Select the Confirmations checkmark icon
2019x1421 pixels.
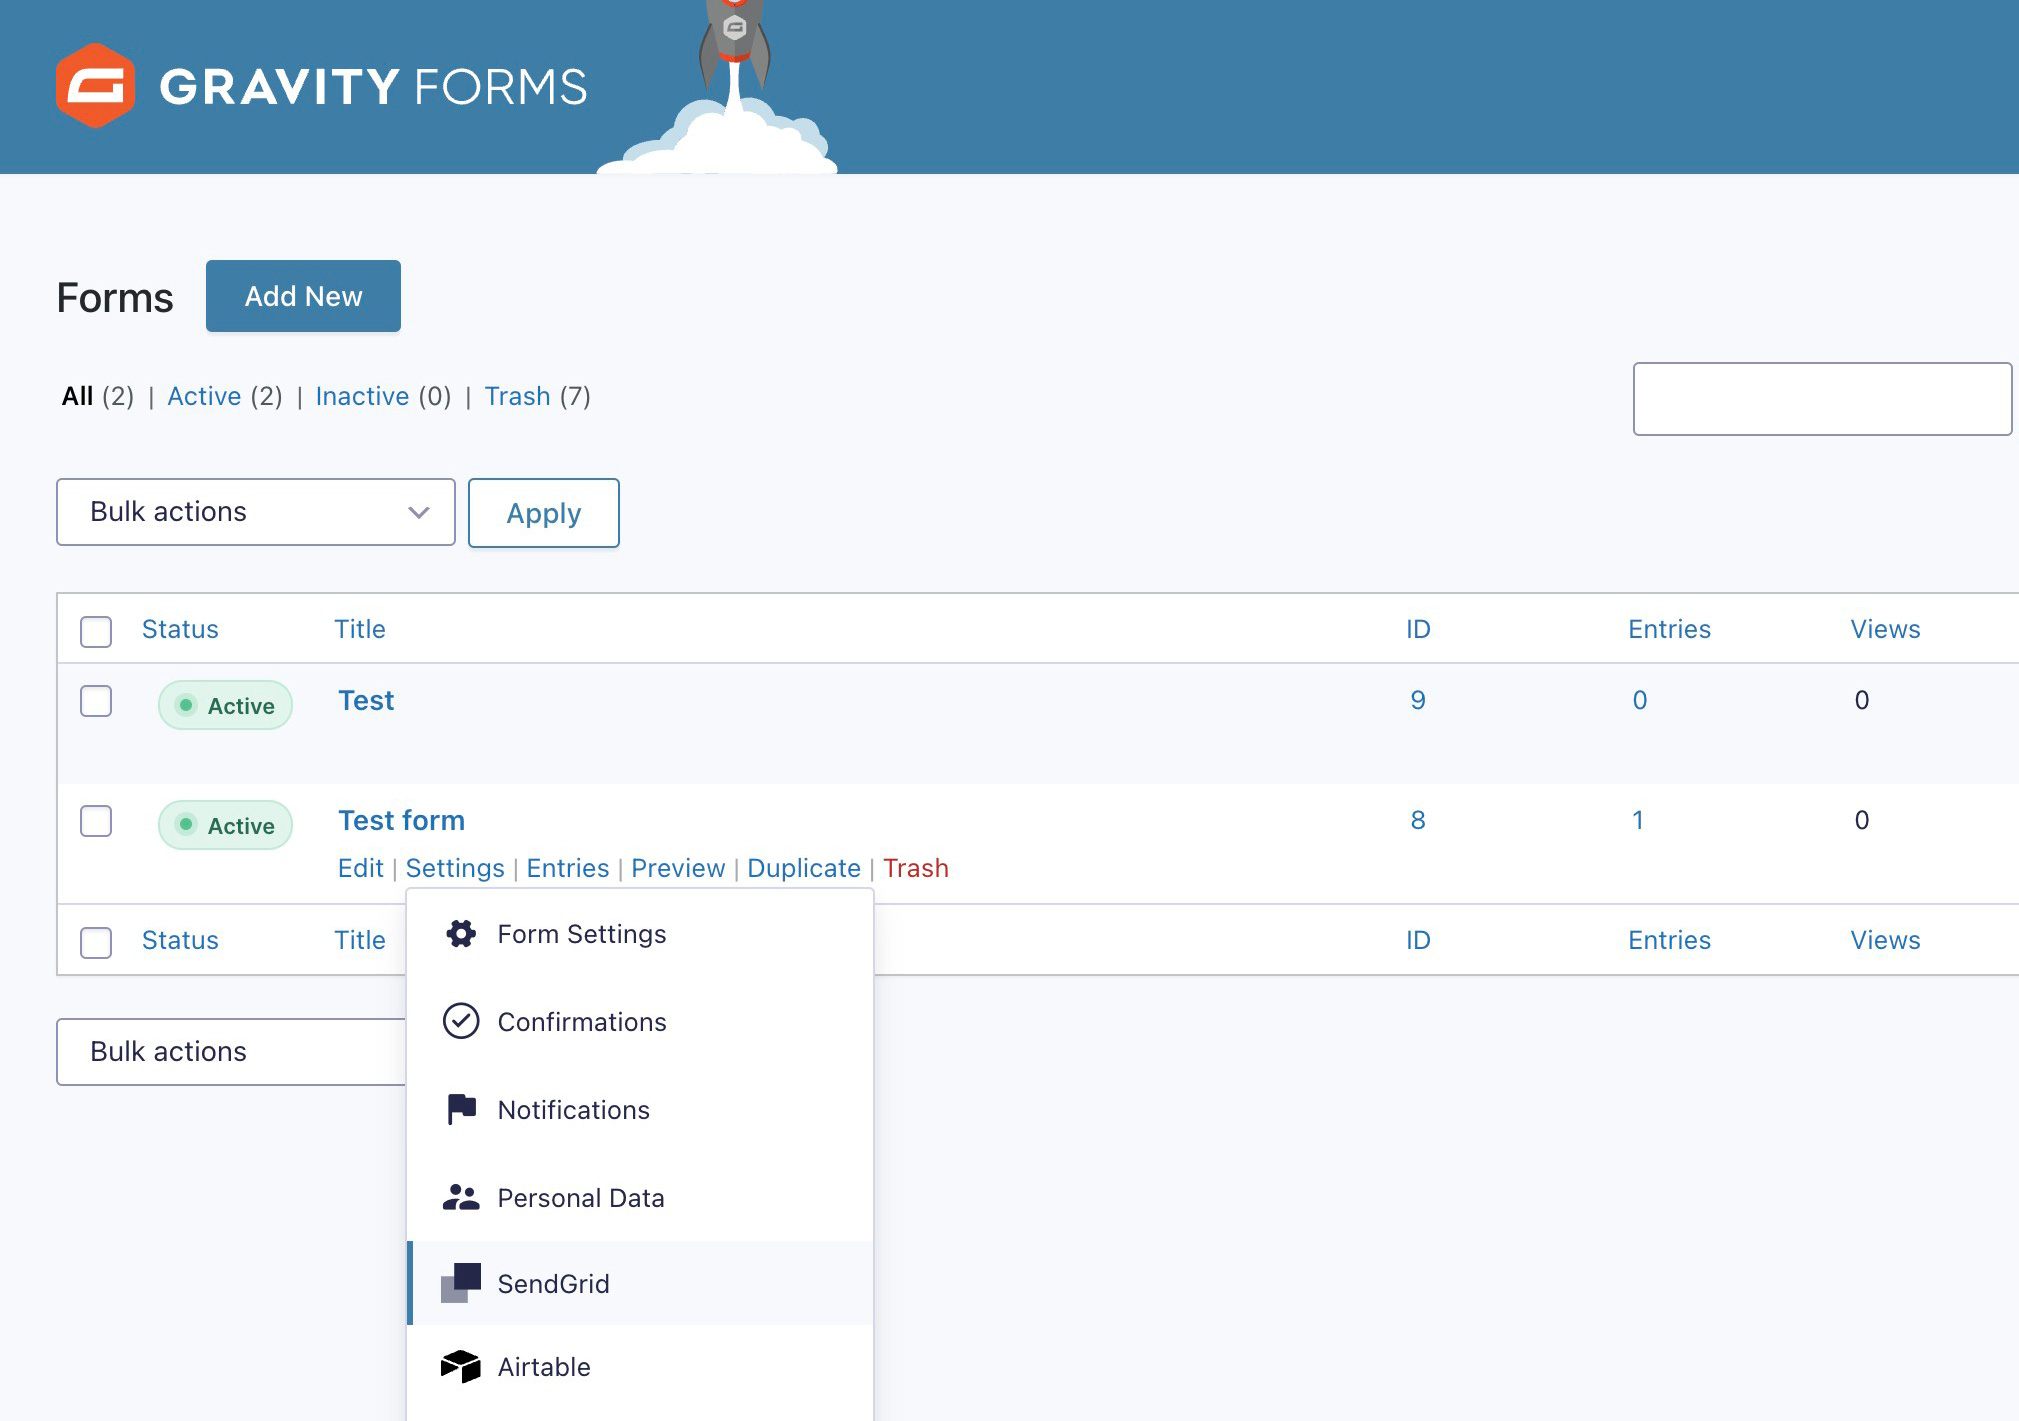[461, 1021]
